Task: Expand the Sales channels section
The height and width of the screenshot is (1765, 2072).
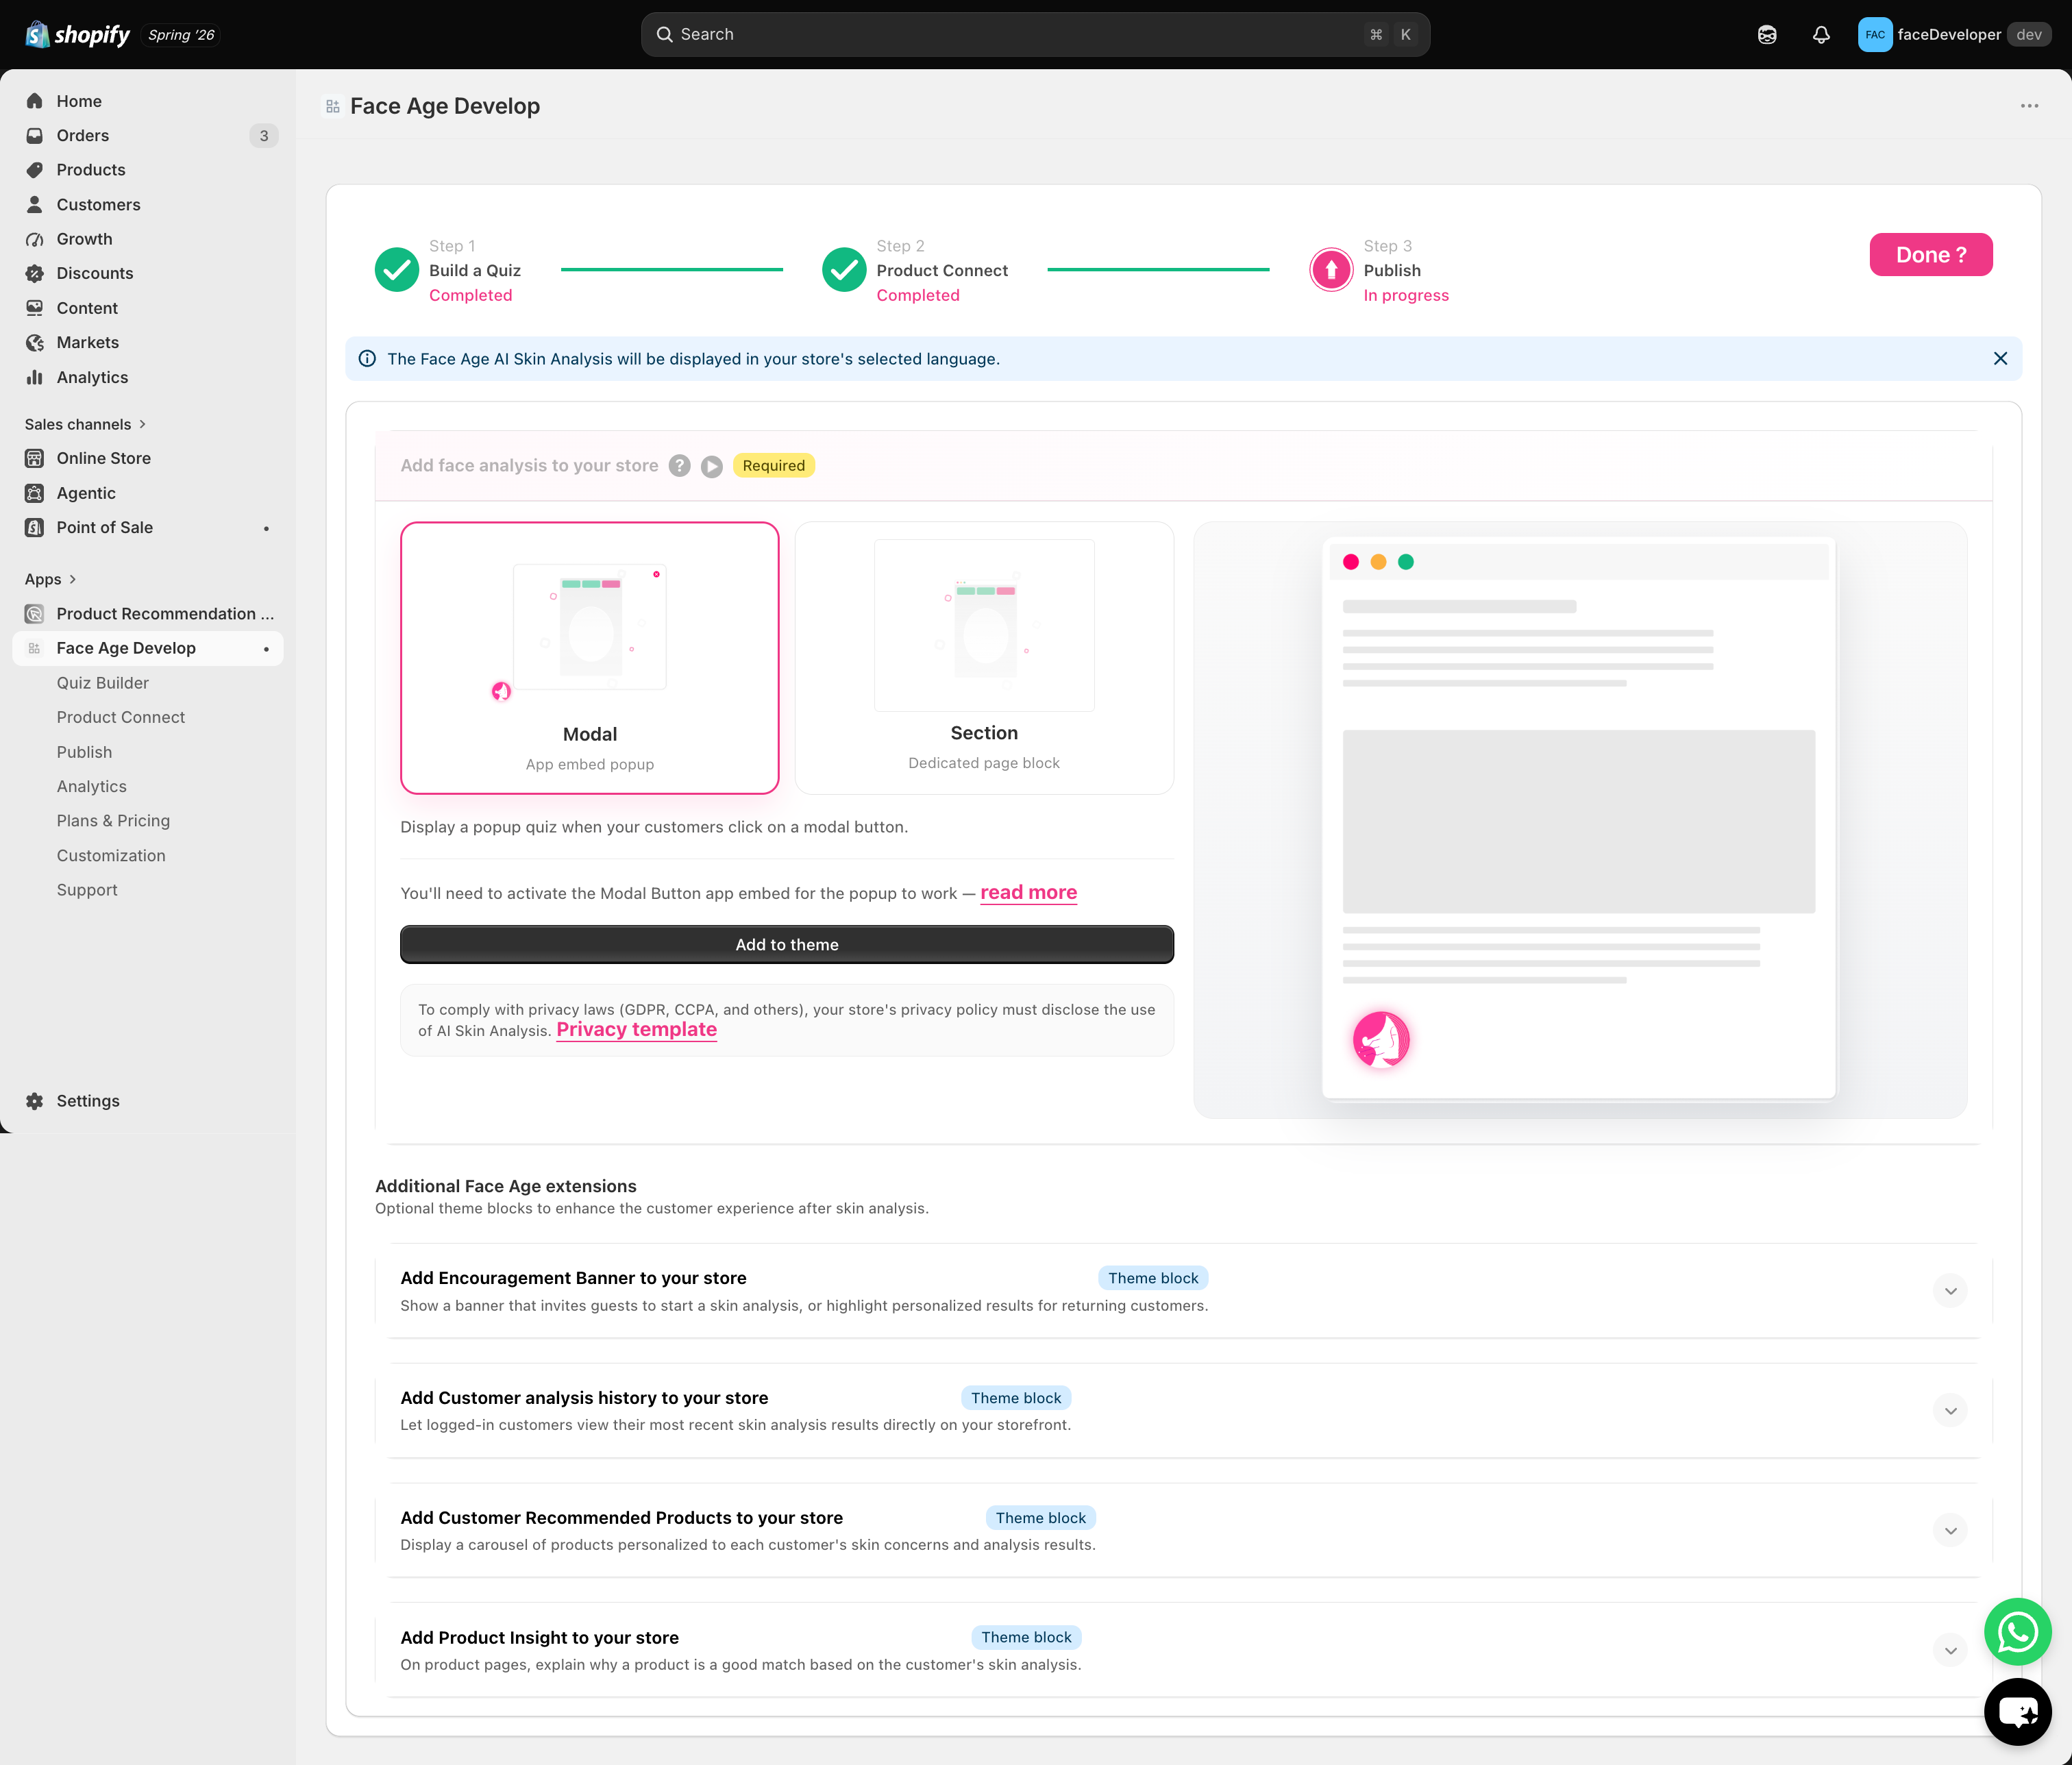Action: (x=85, y=424)
